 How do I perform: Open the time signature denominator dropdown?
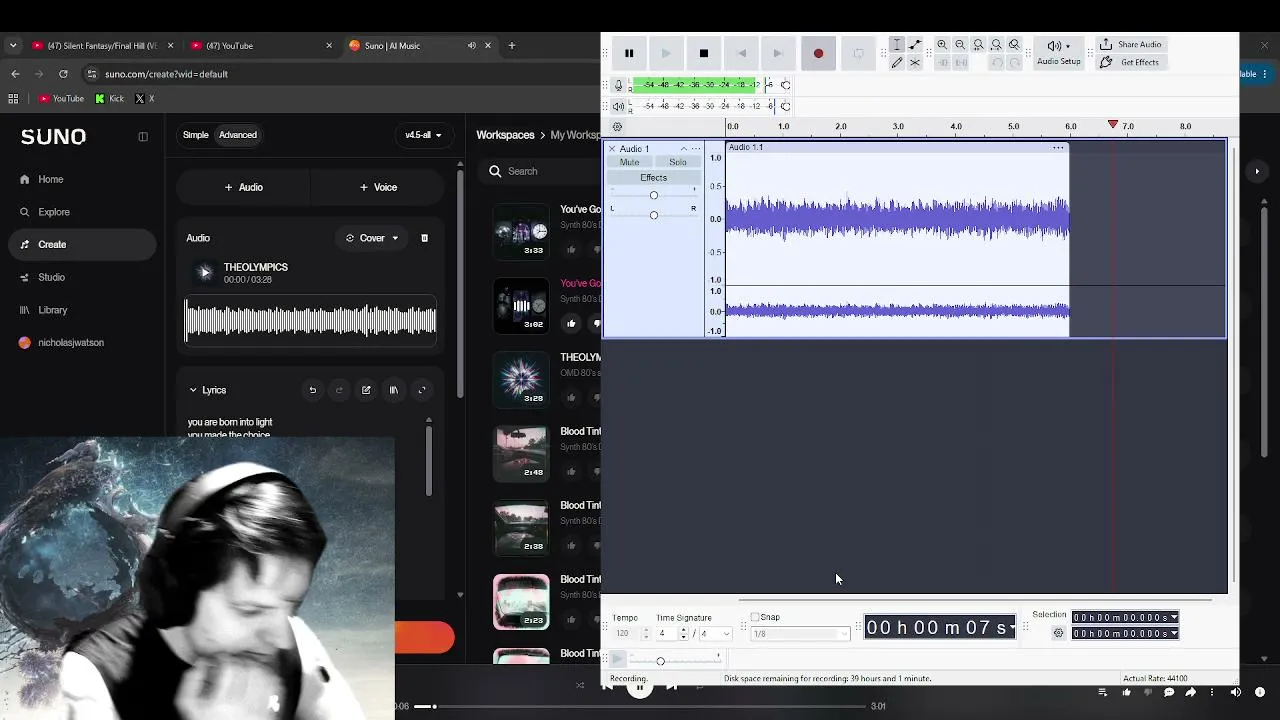pyautogui.click(x=714, y=634)
